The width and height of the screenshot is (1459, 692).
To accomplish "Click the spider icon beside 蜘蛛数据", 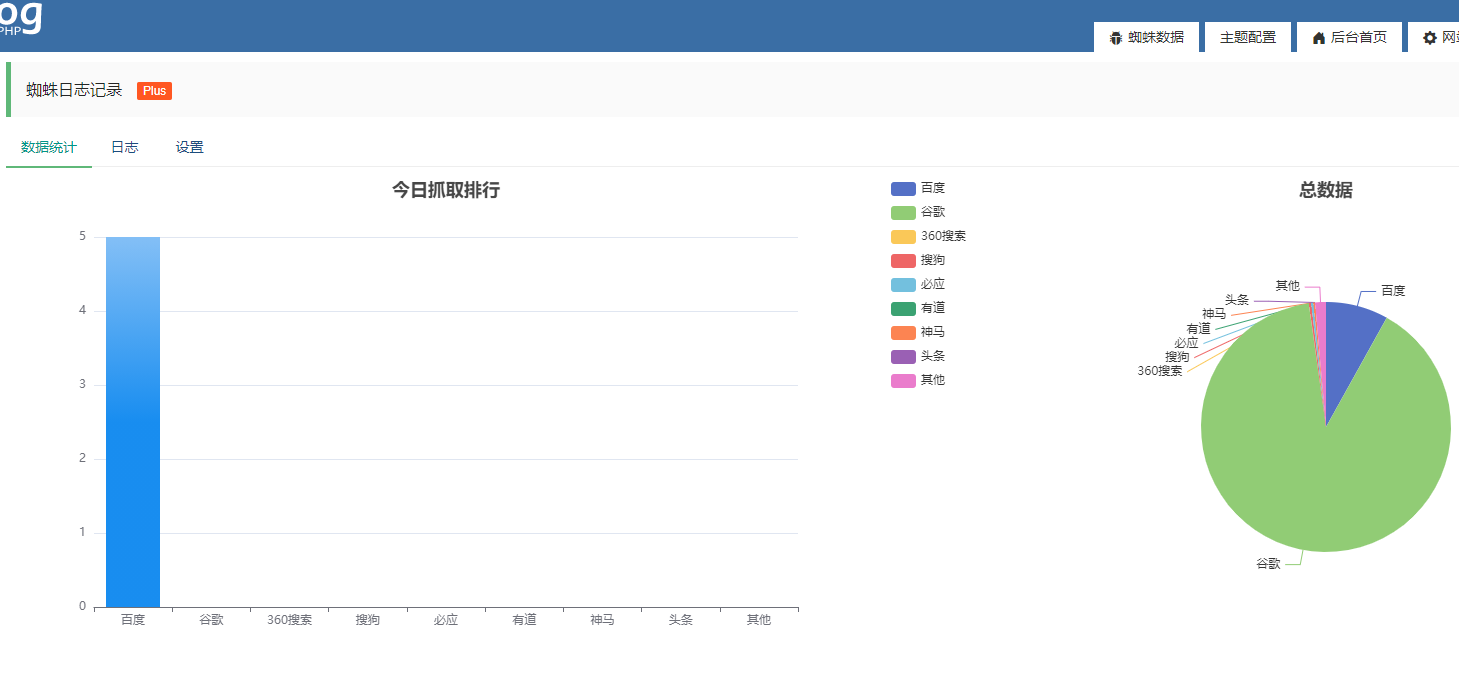I will pos(1116,38).
